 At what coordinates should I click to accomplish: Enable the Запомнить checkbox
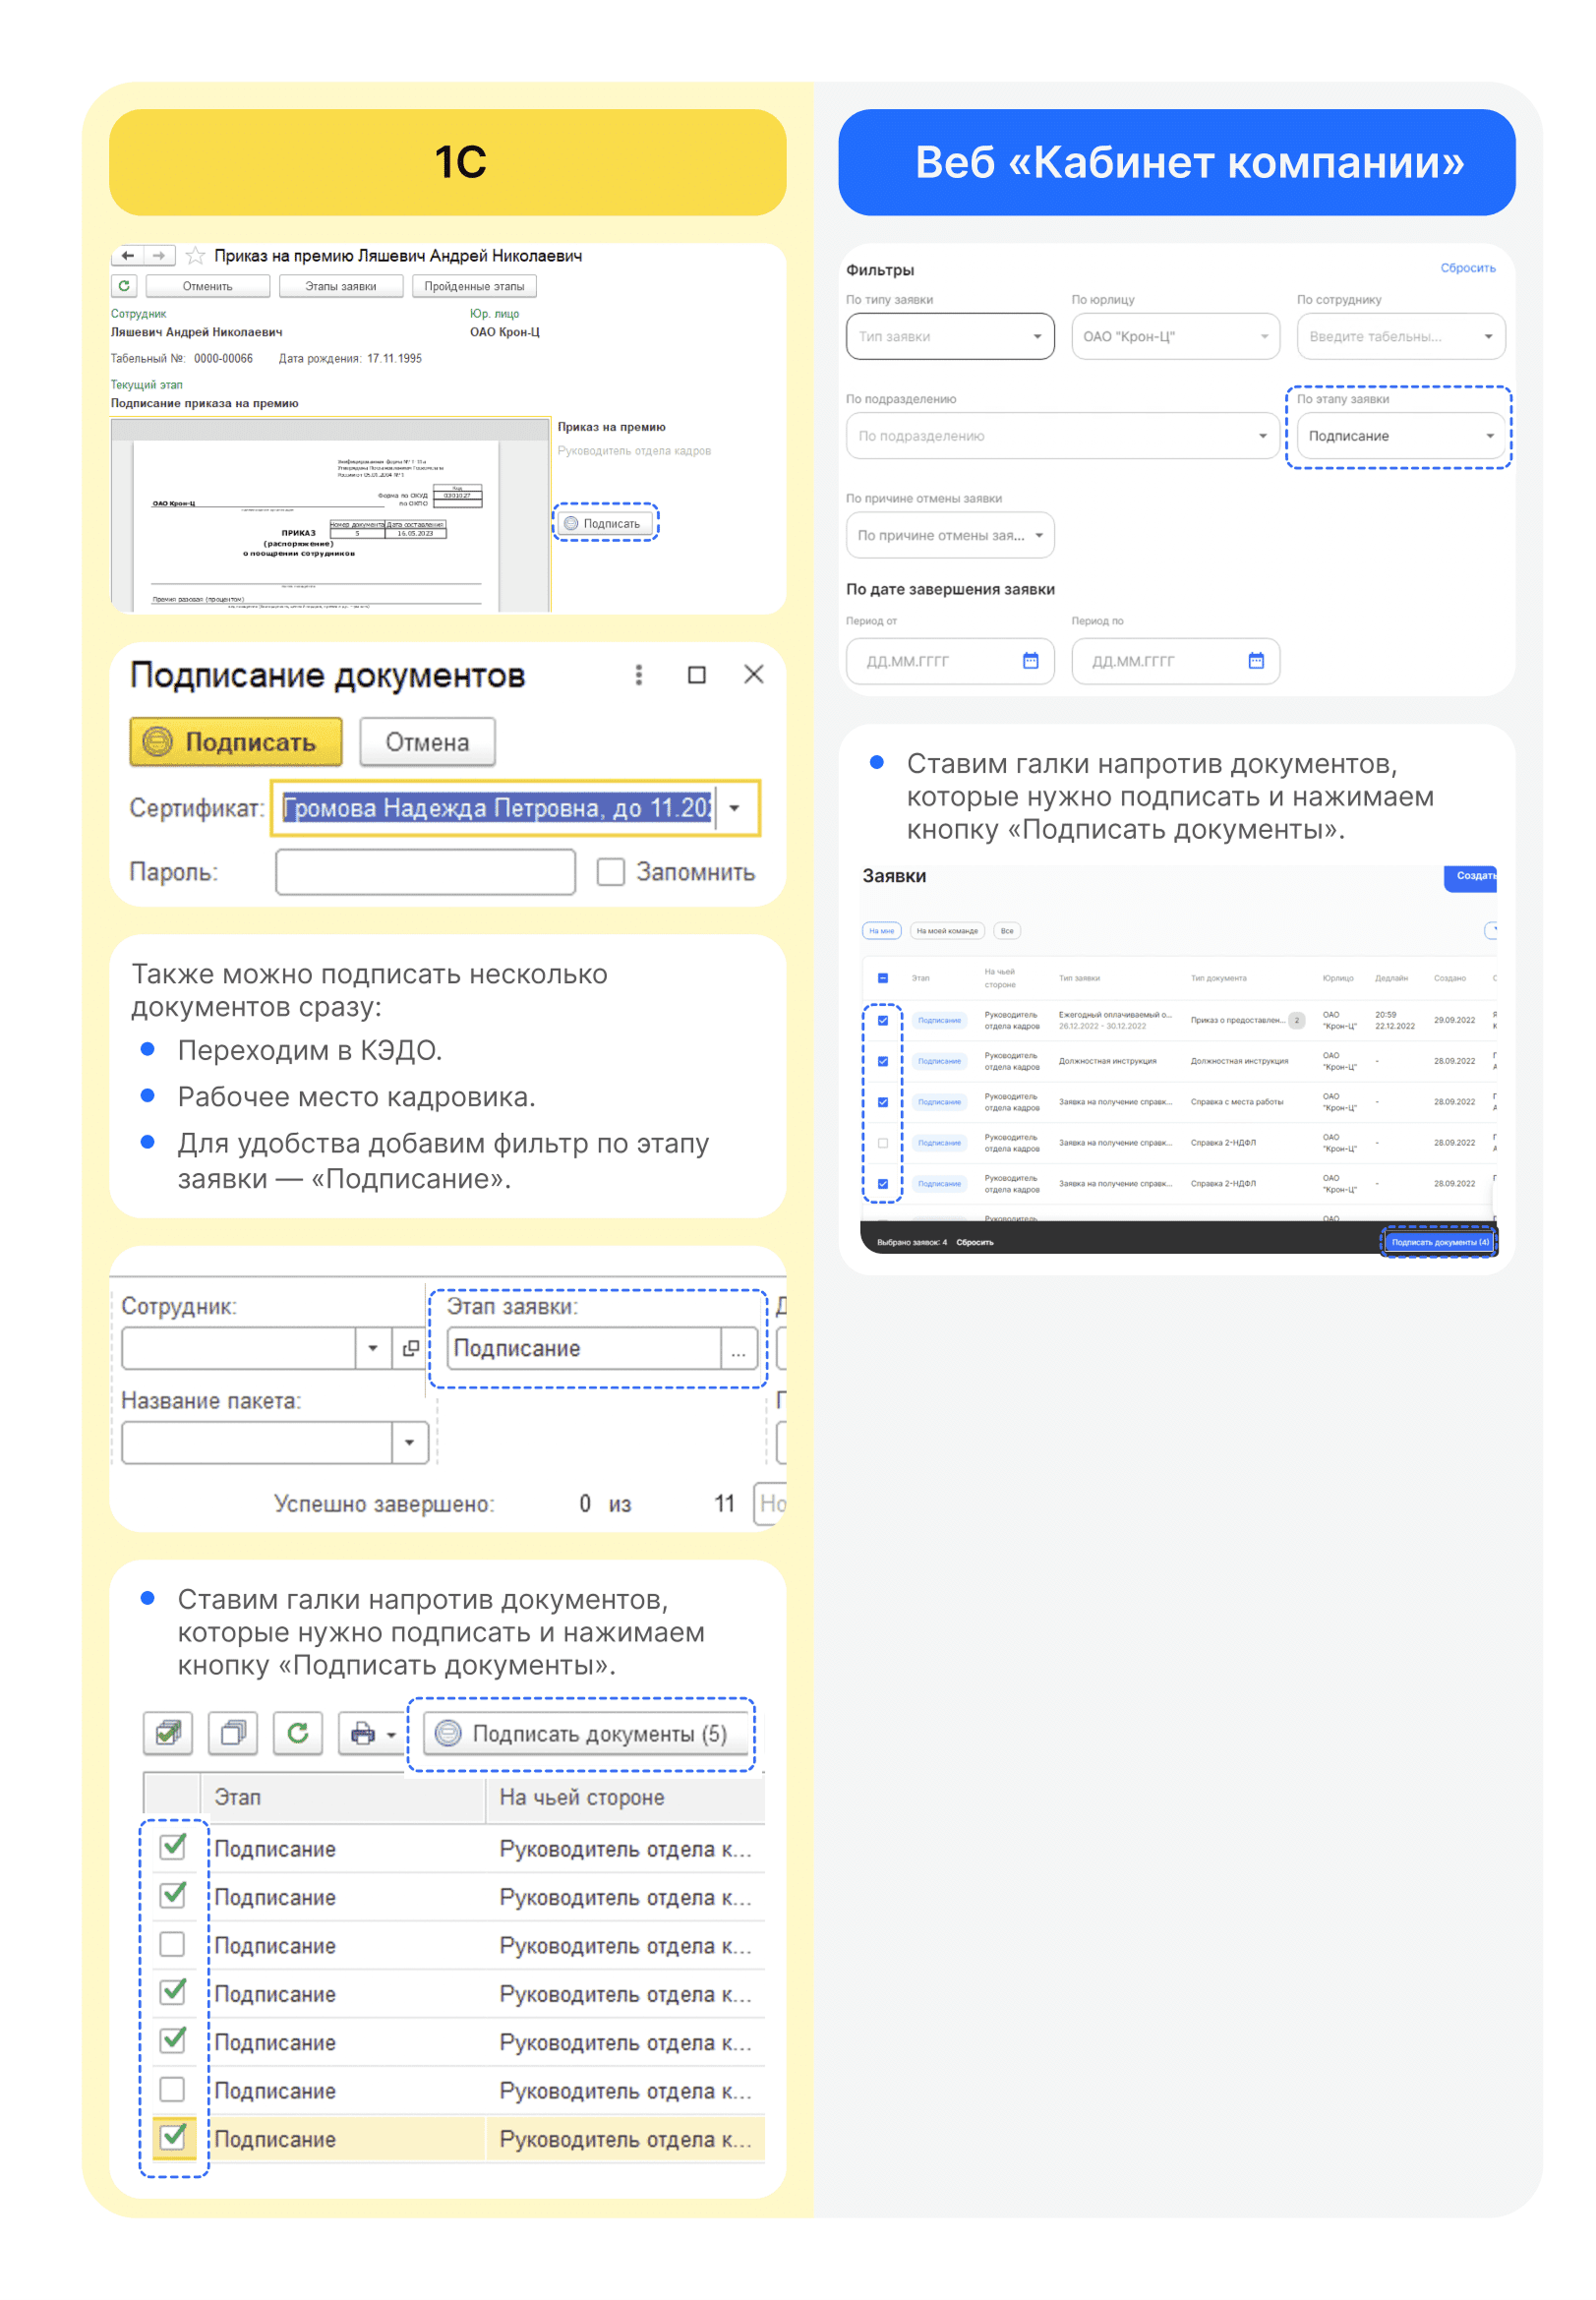click(x=611, y=872)
